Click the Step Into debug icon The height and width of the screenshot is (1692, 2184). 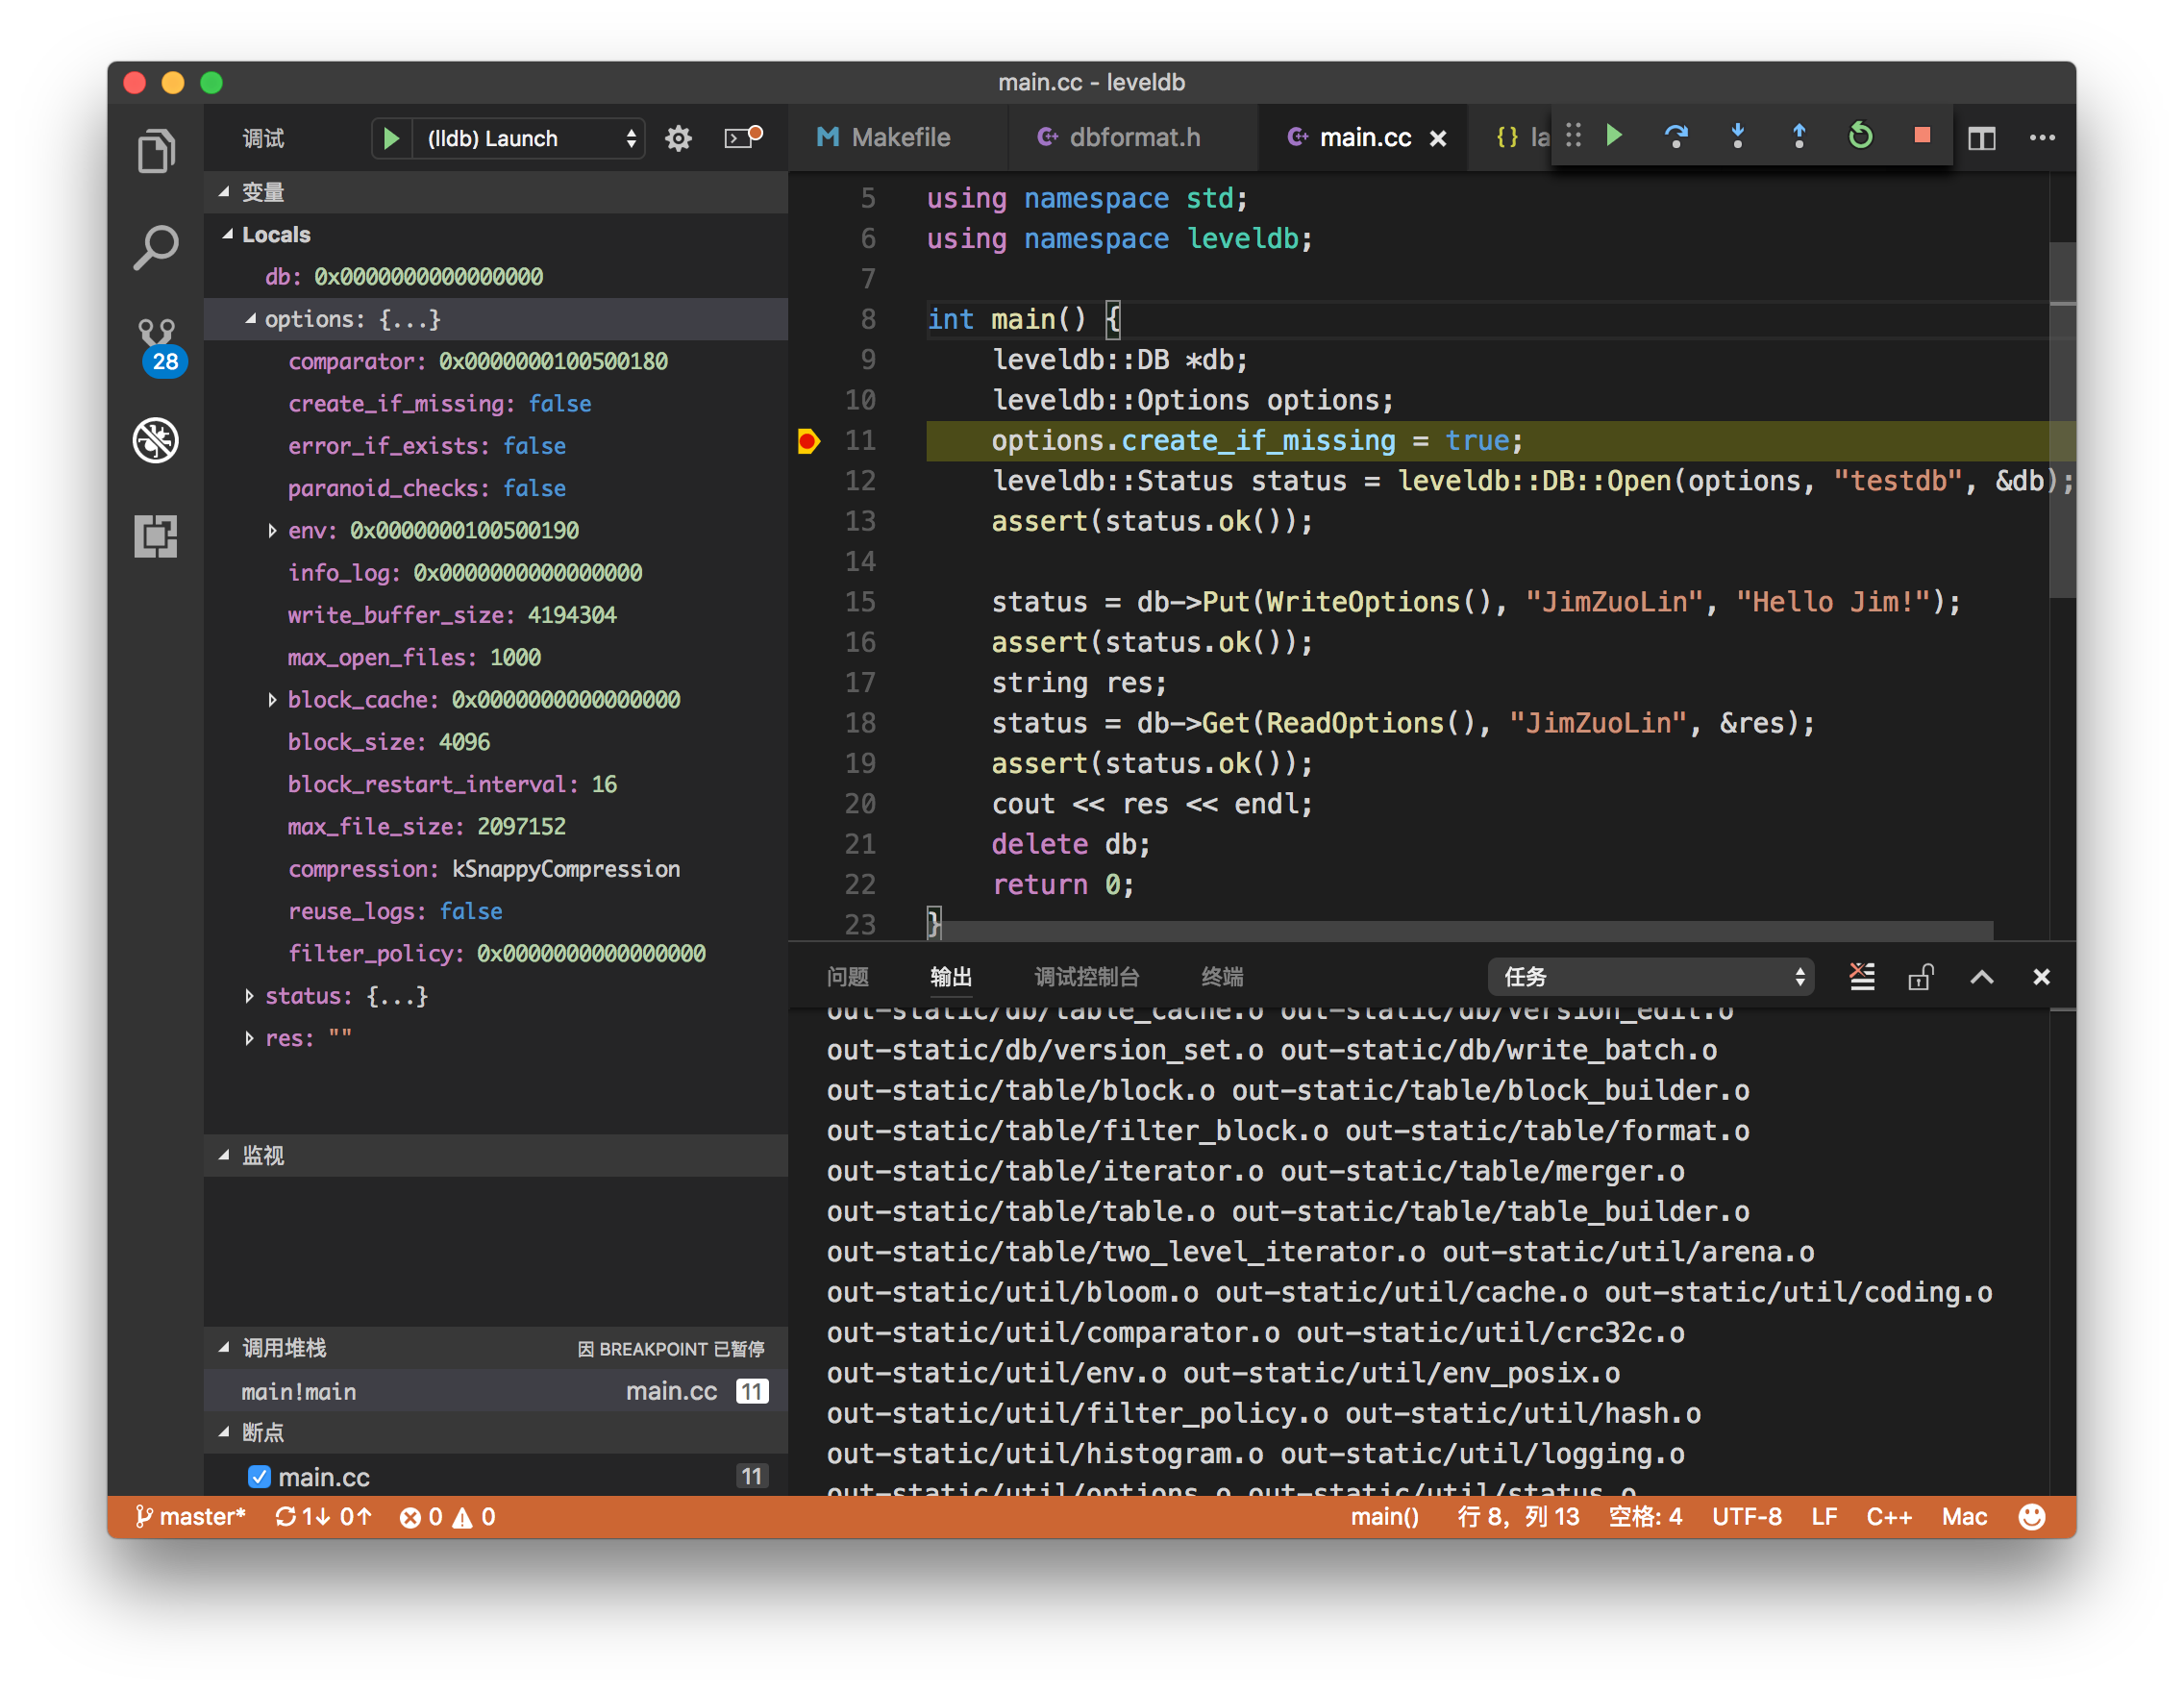pos(1738,136)
